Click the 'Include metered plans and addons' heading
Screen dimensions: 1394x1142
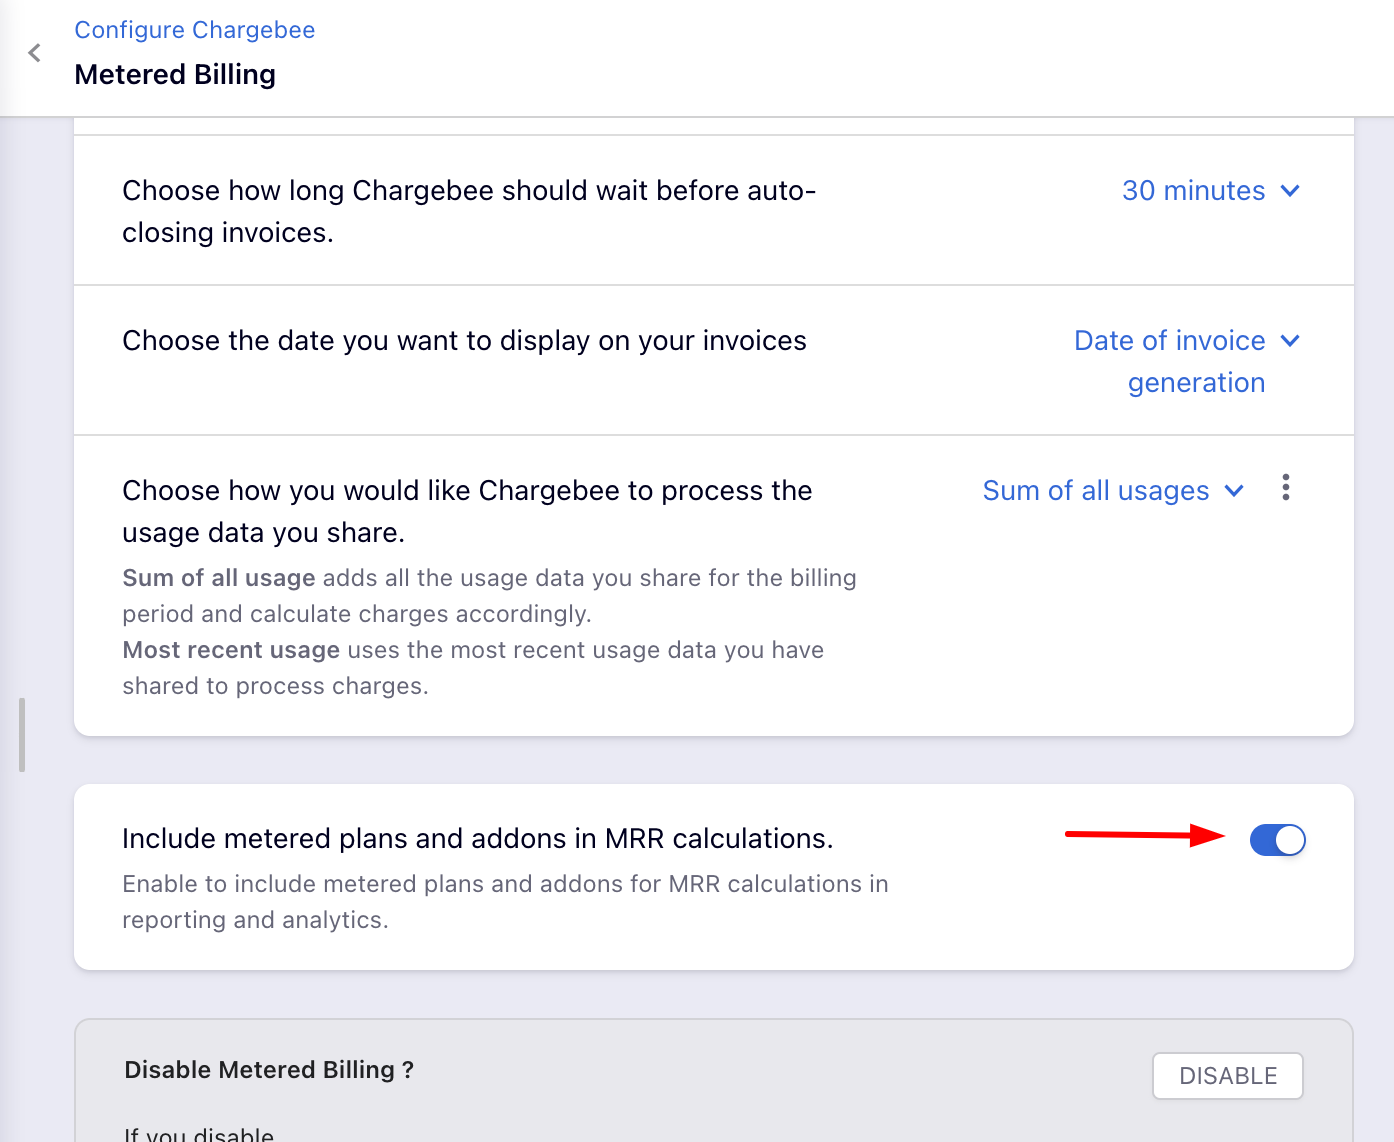click(477, 838)
